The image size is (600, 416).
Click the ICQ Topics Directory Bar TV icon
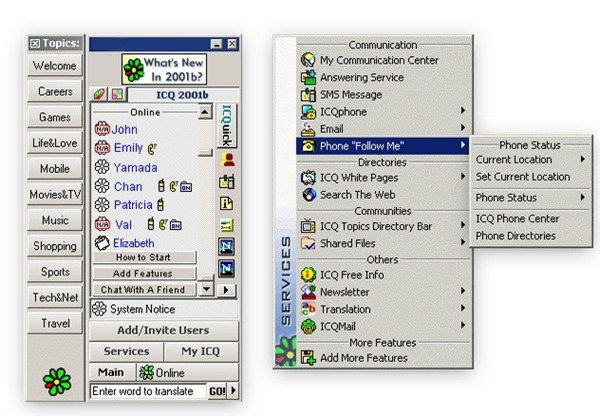[x=308, y=226]
